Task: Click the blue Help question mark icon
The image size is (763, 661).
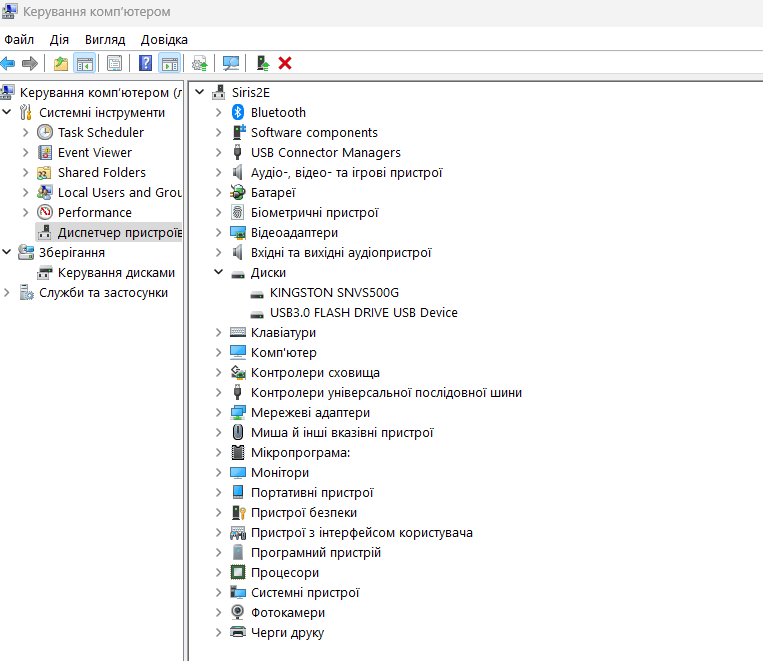Action: (145, 63)
